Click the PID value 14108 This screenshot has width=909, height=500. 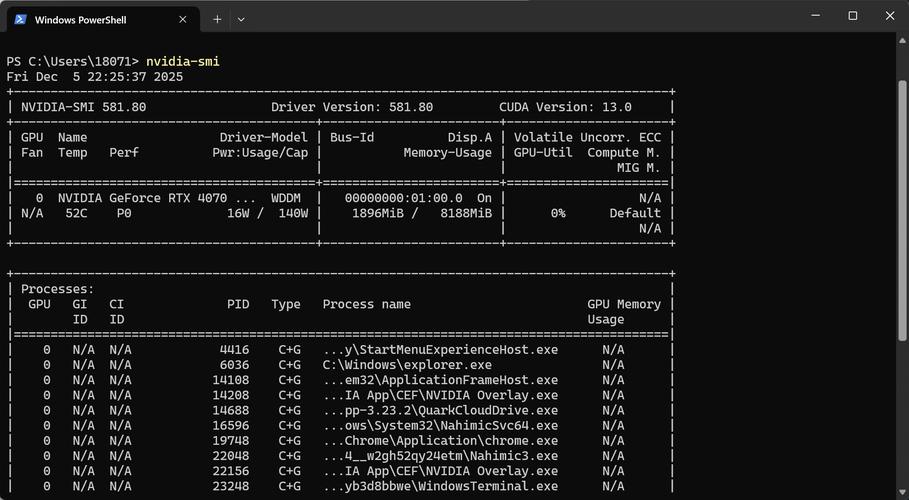[231, 380]
